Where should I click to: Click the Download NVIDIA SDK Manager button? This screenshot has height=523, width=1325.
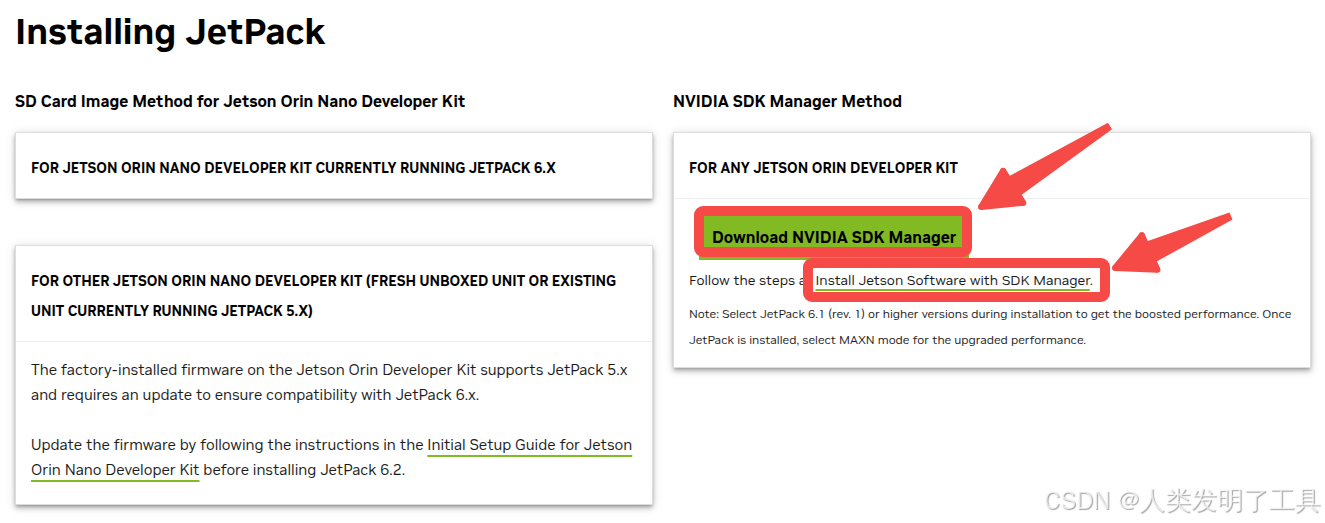834,236
